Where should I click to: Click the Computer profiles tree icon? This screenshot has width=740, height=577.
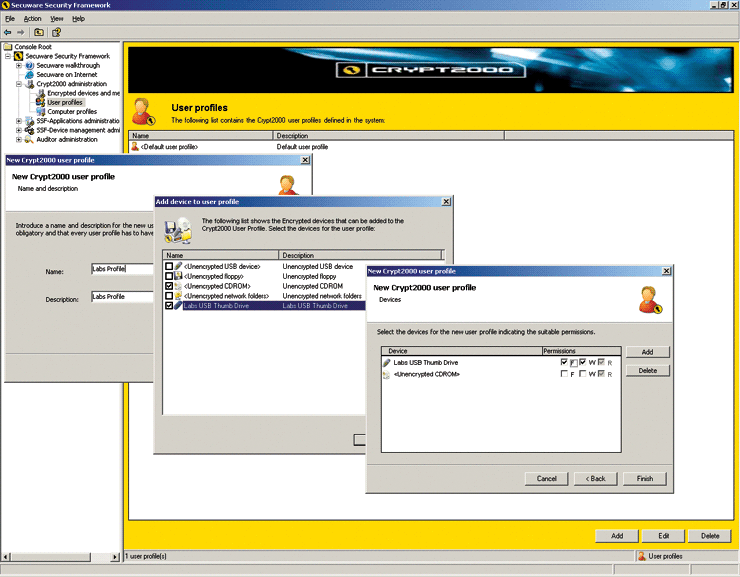[x=40, y=112]
